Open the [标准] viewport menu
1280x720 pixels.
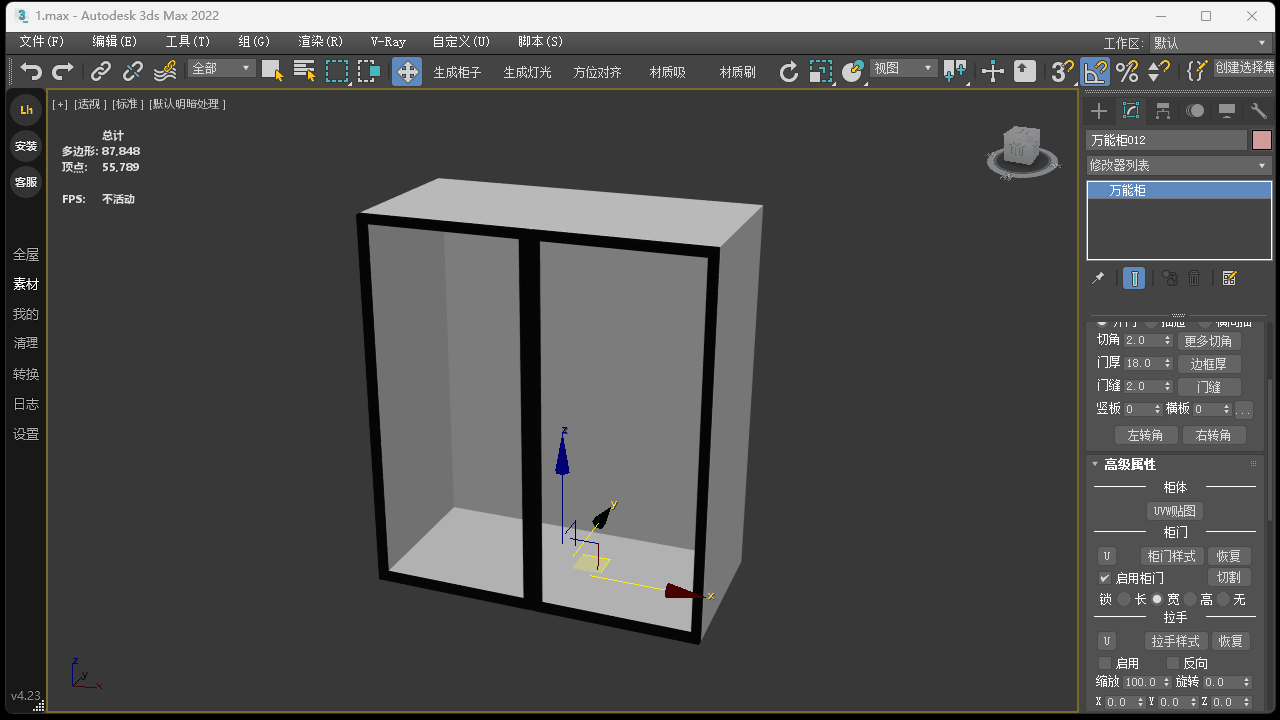coord(127,104)
